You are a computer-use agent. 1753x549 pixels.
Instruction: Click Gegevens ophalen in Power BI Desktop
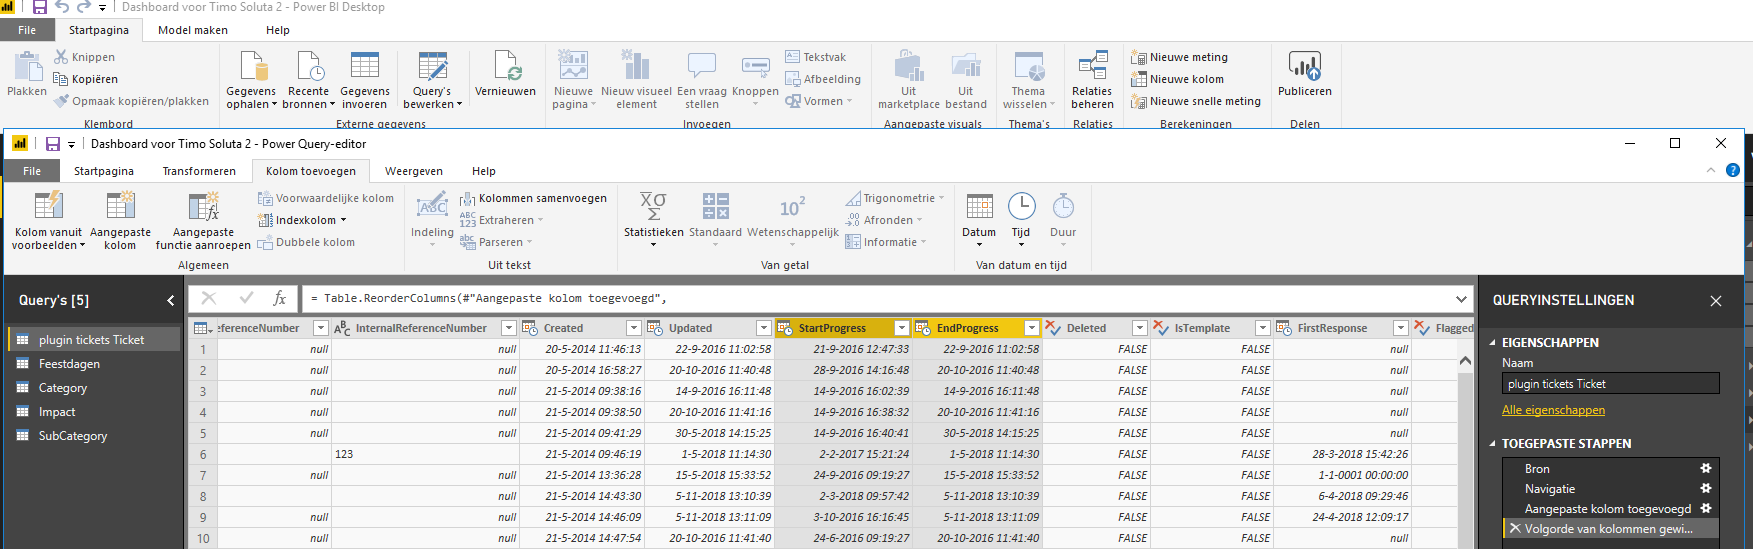click(x=251, y=80)
